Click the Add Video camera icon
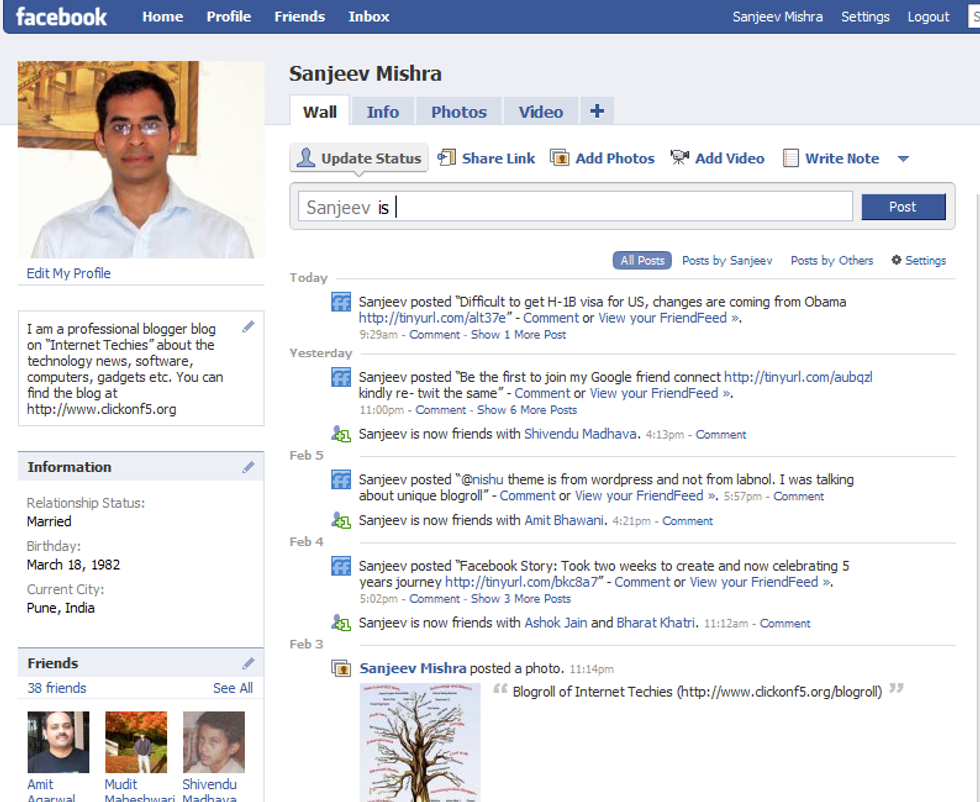This screenshot has height=802, width=980. click(680, 158)
